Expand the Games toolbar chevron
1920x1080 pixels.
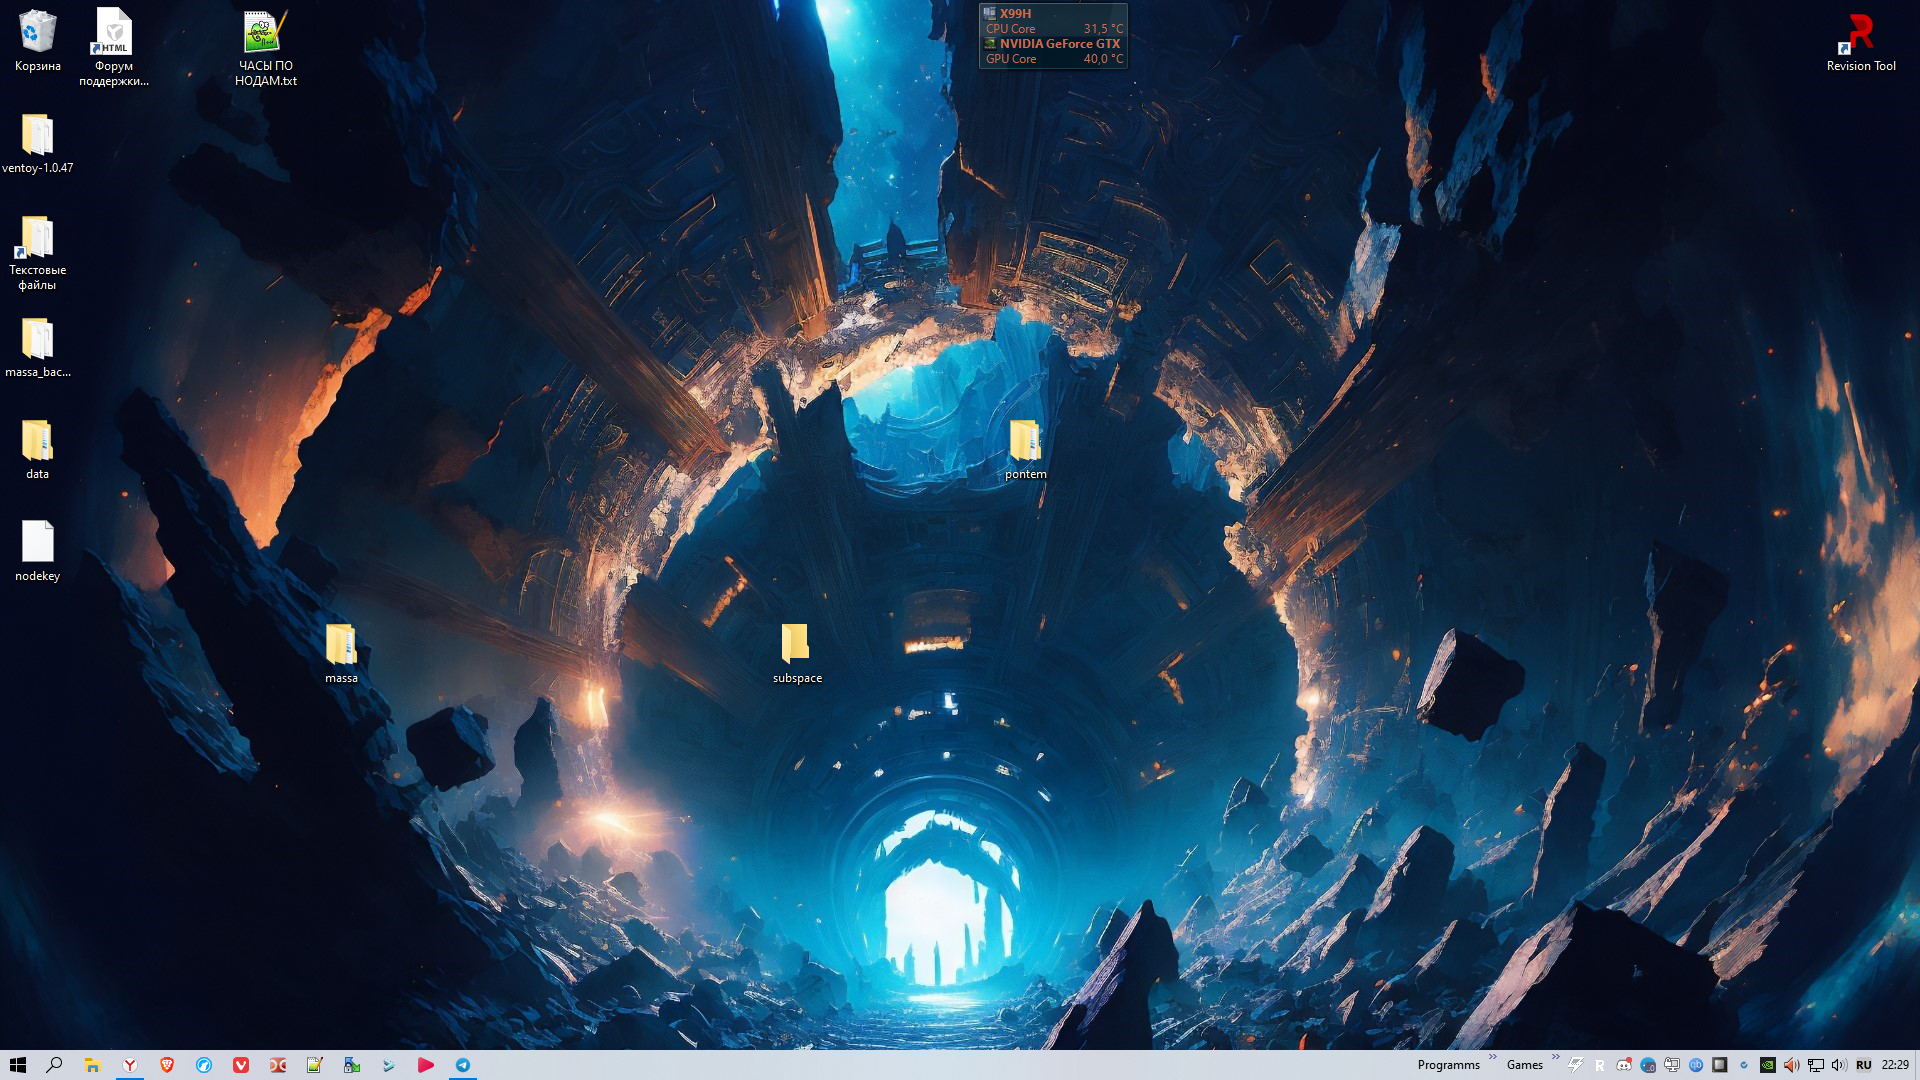pyautogui.click(x=1555, y=1057)
